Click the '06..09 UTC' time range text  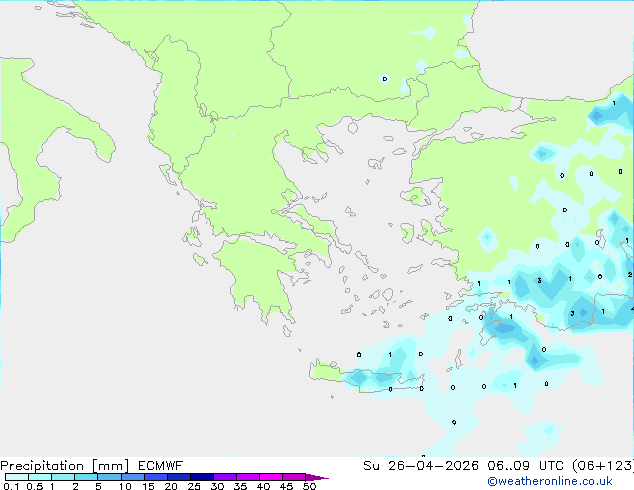tap(525, 465)
